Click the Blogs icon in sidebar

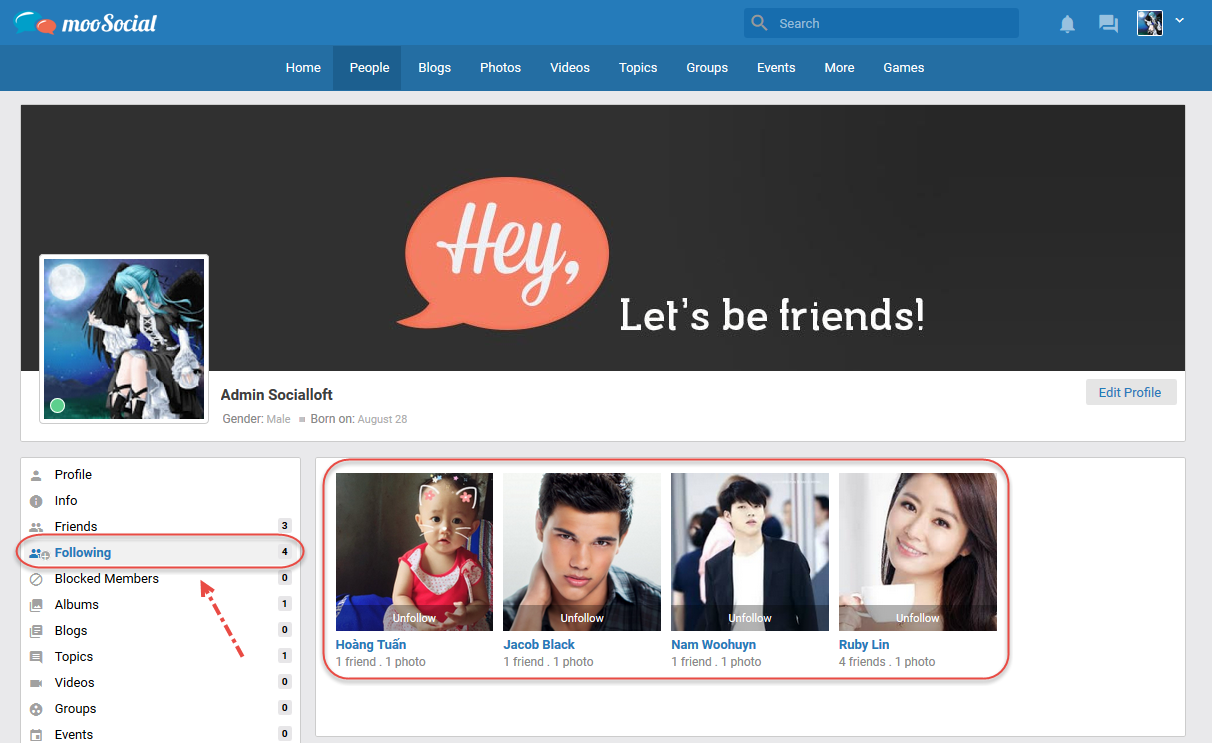(x=36, y=631)
